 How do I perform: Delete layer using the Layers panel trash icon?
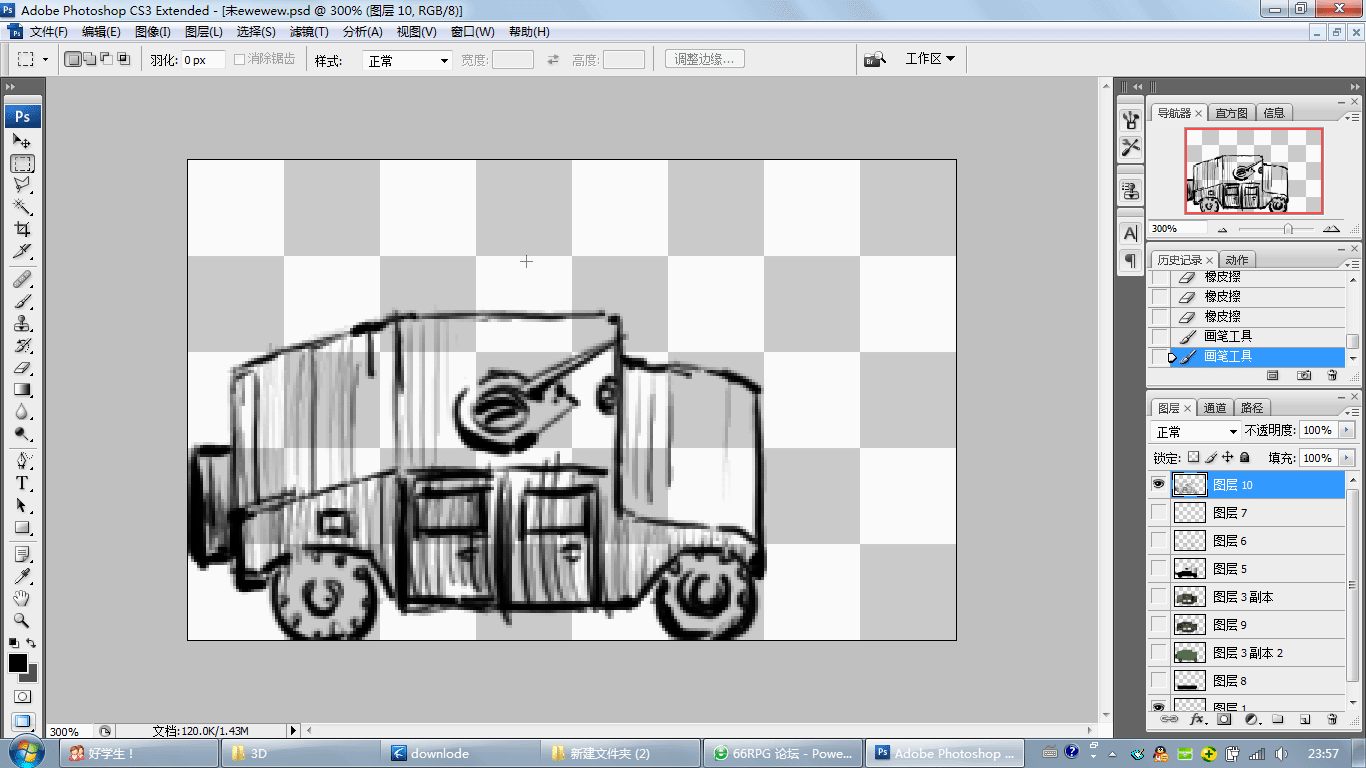[1332, 719]
